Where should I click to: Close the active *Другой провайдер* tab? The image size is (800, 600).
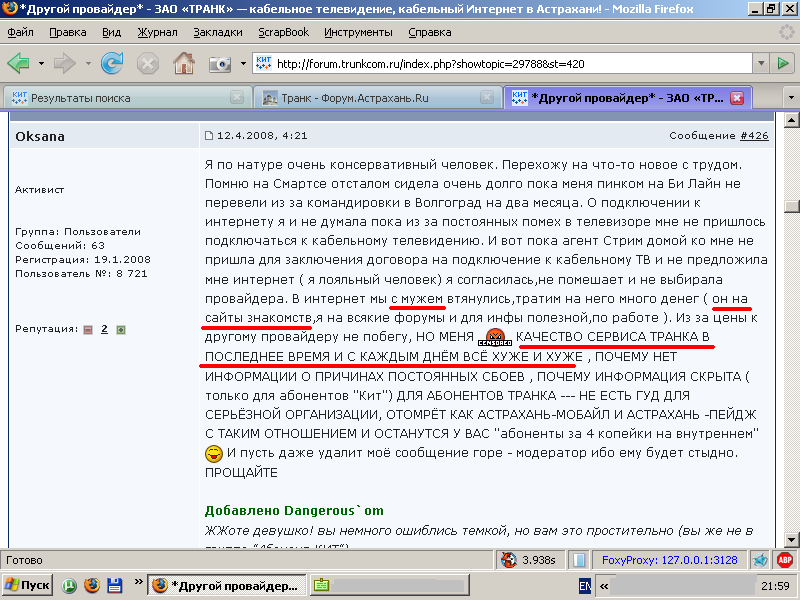point(737,97)
